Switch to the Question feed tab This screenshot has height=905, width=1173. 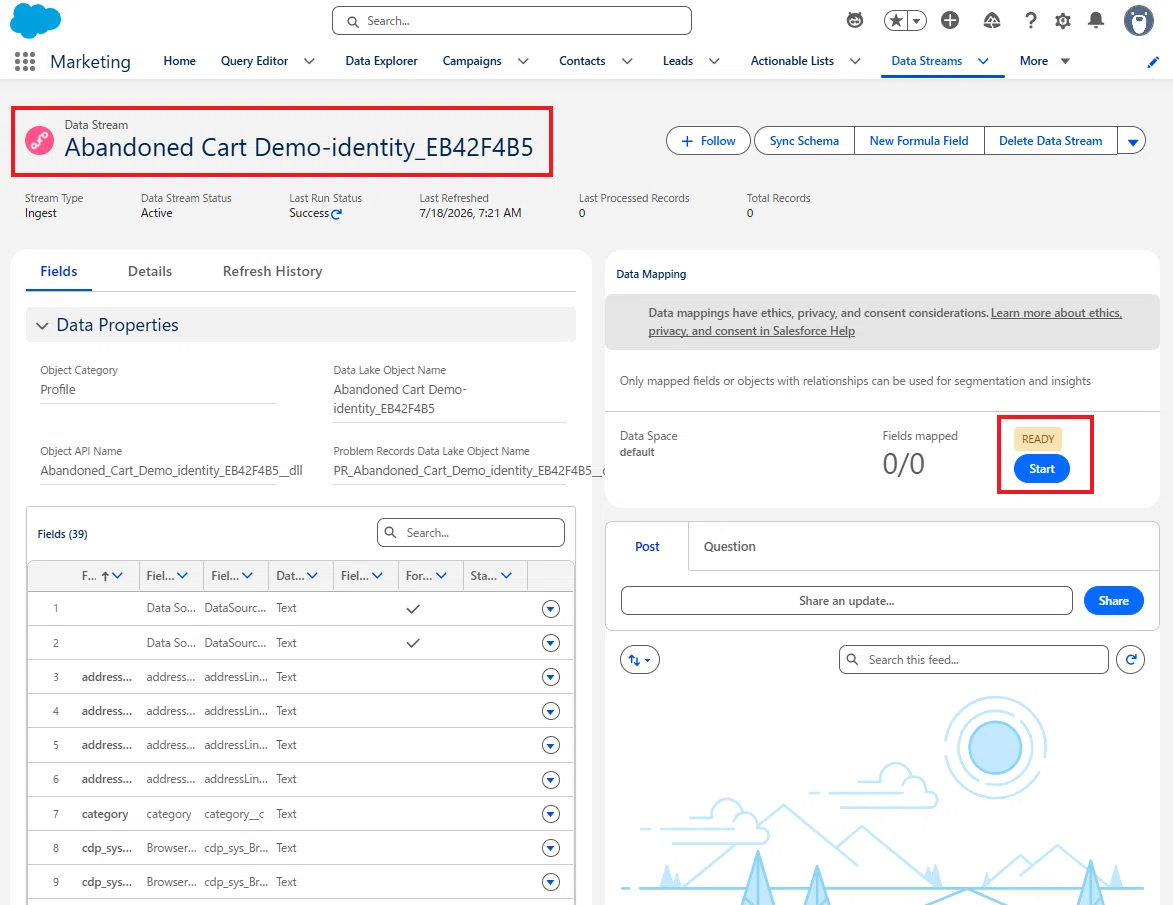click(729, 547)
